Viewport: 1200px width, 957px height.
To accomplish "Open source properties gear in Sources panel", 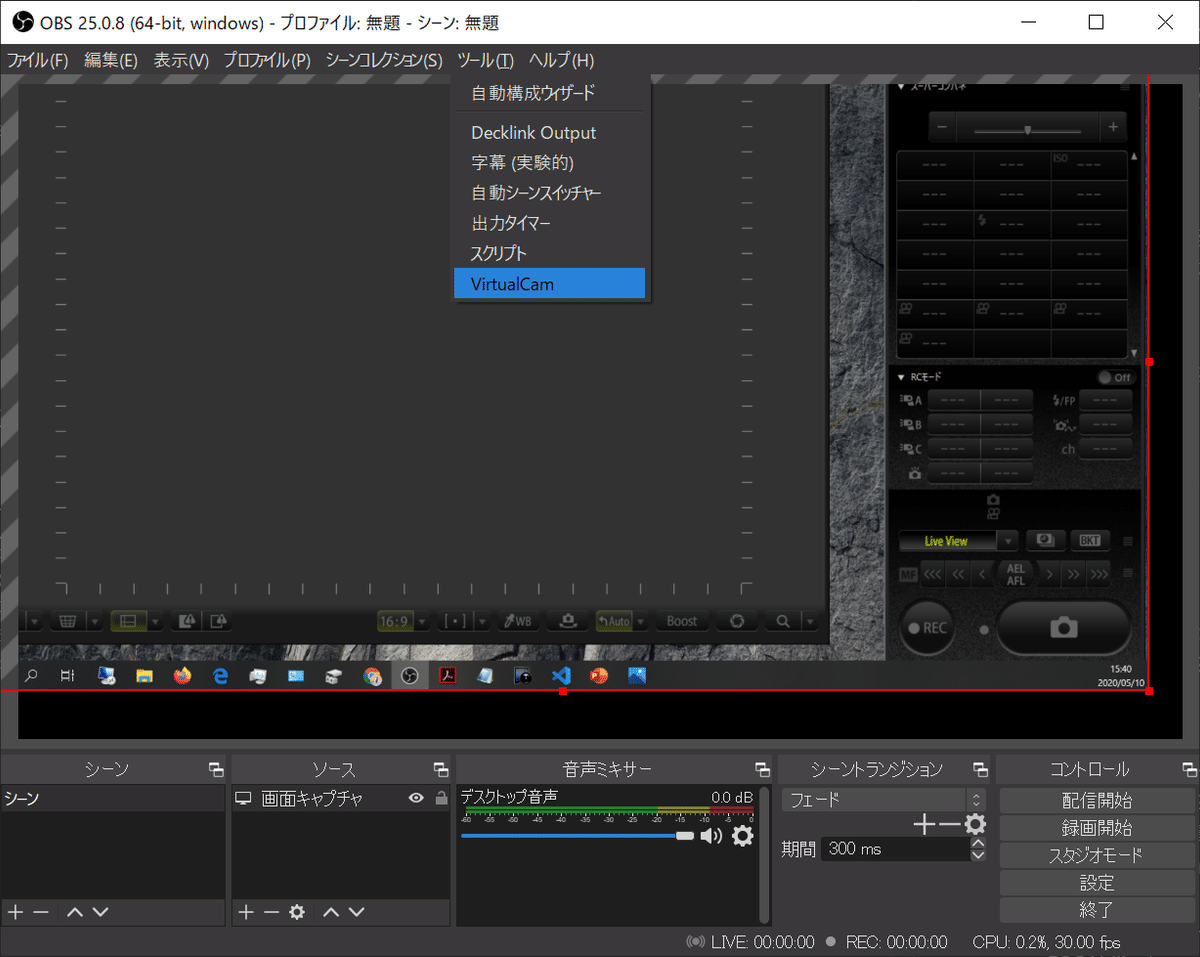I will coord(297,912).
